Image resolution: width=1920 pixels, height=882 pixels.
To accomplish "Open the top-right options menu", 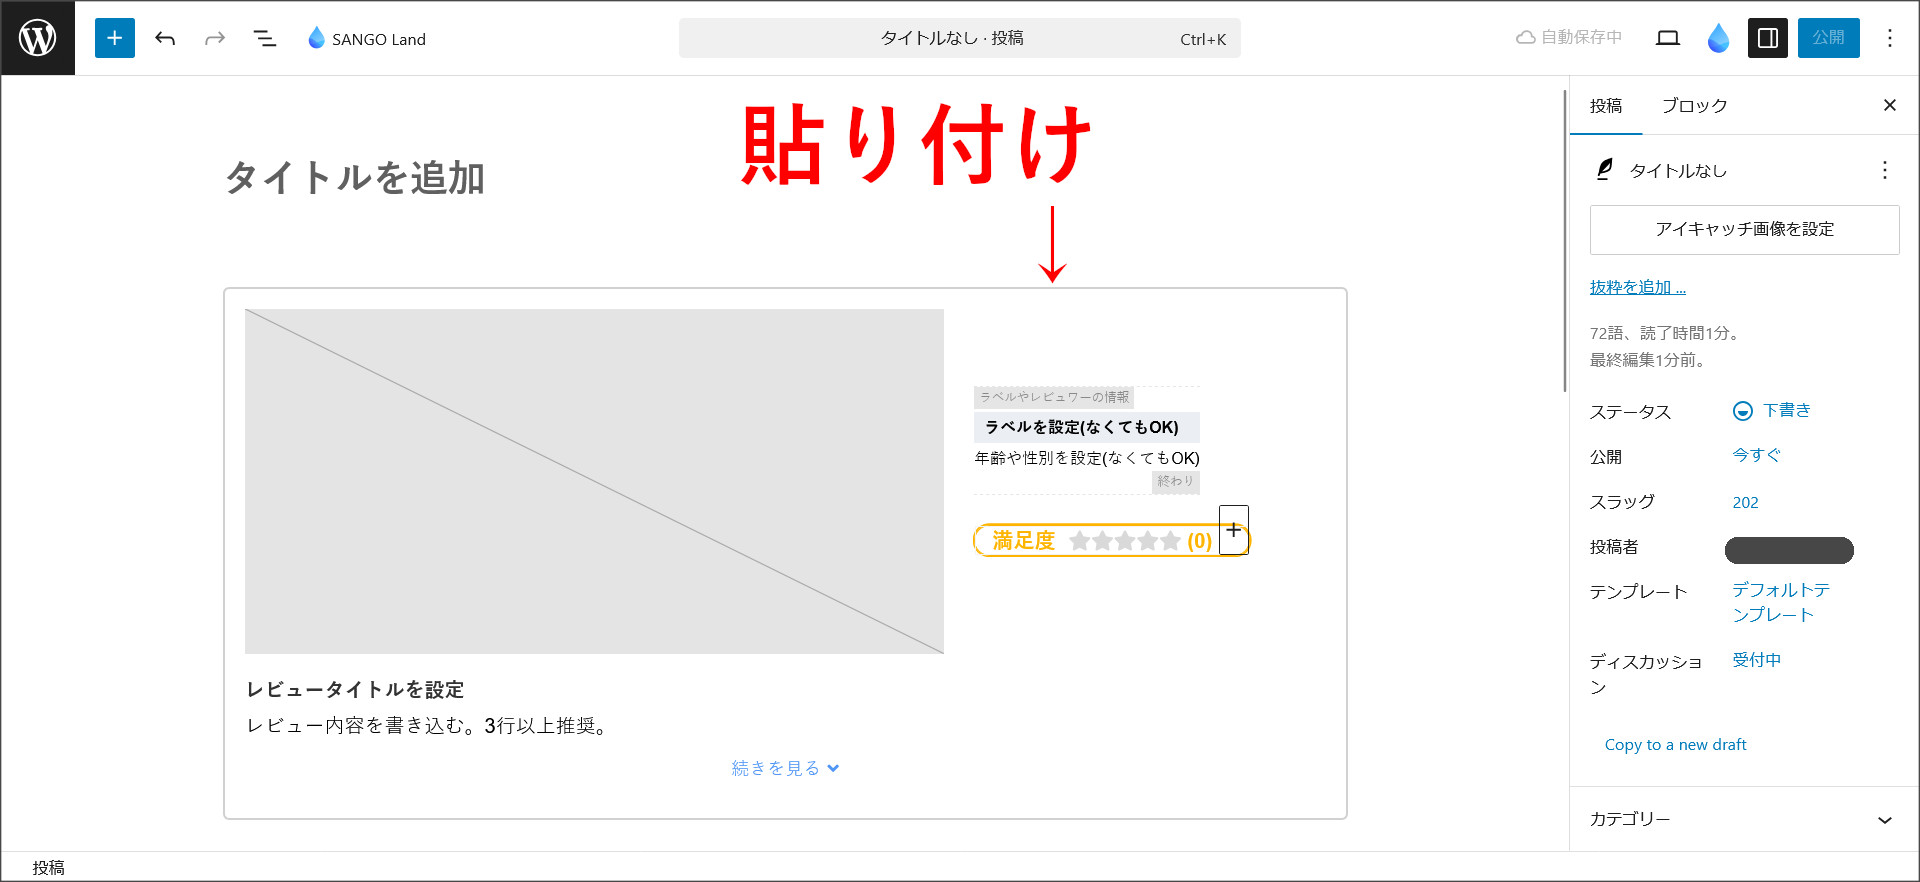I will pyautogui.click(x=1889, y=38).
